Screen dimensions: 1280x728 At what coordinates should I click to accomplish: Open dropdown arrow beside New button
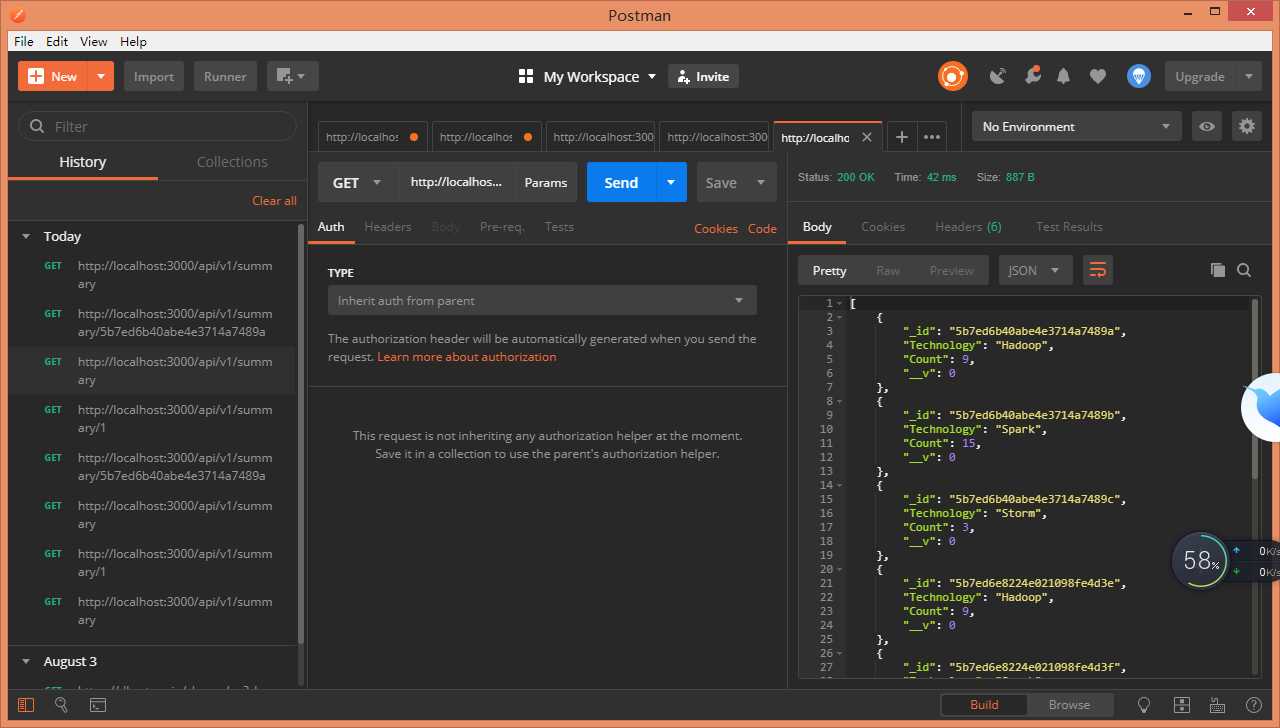[x=101, y=76]
